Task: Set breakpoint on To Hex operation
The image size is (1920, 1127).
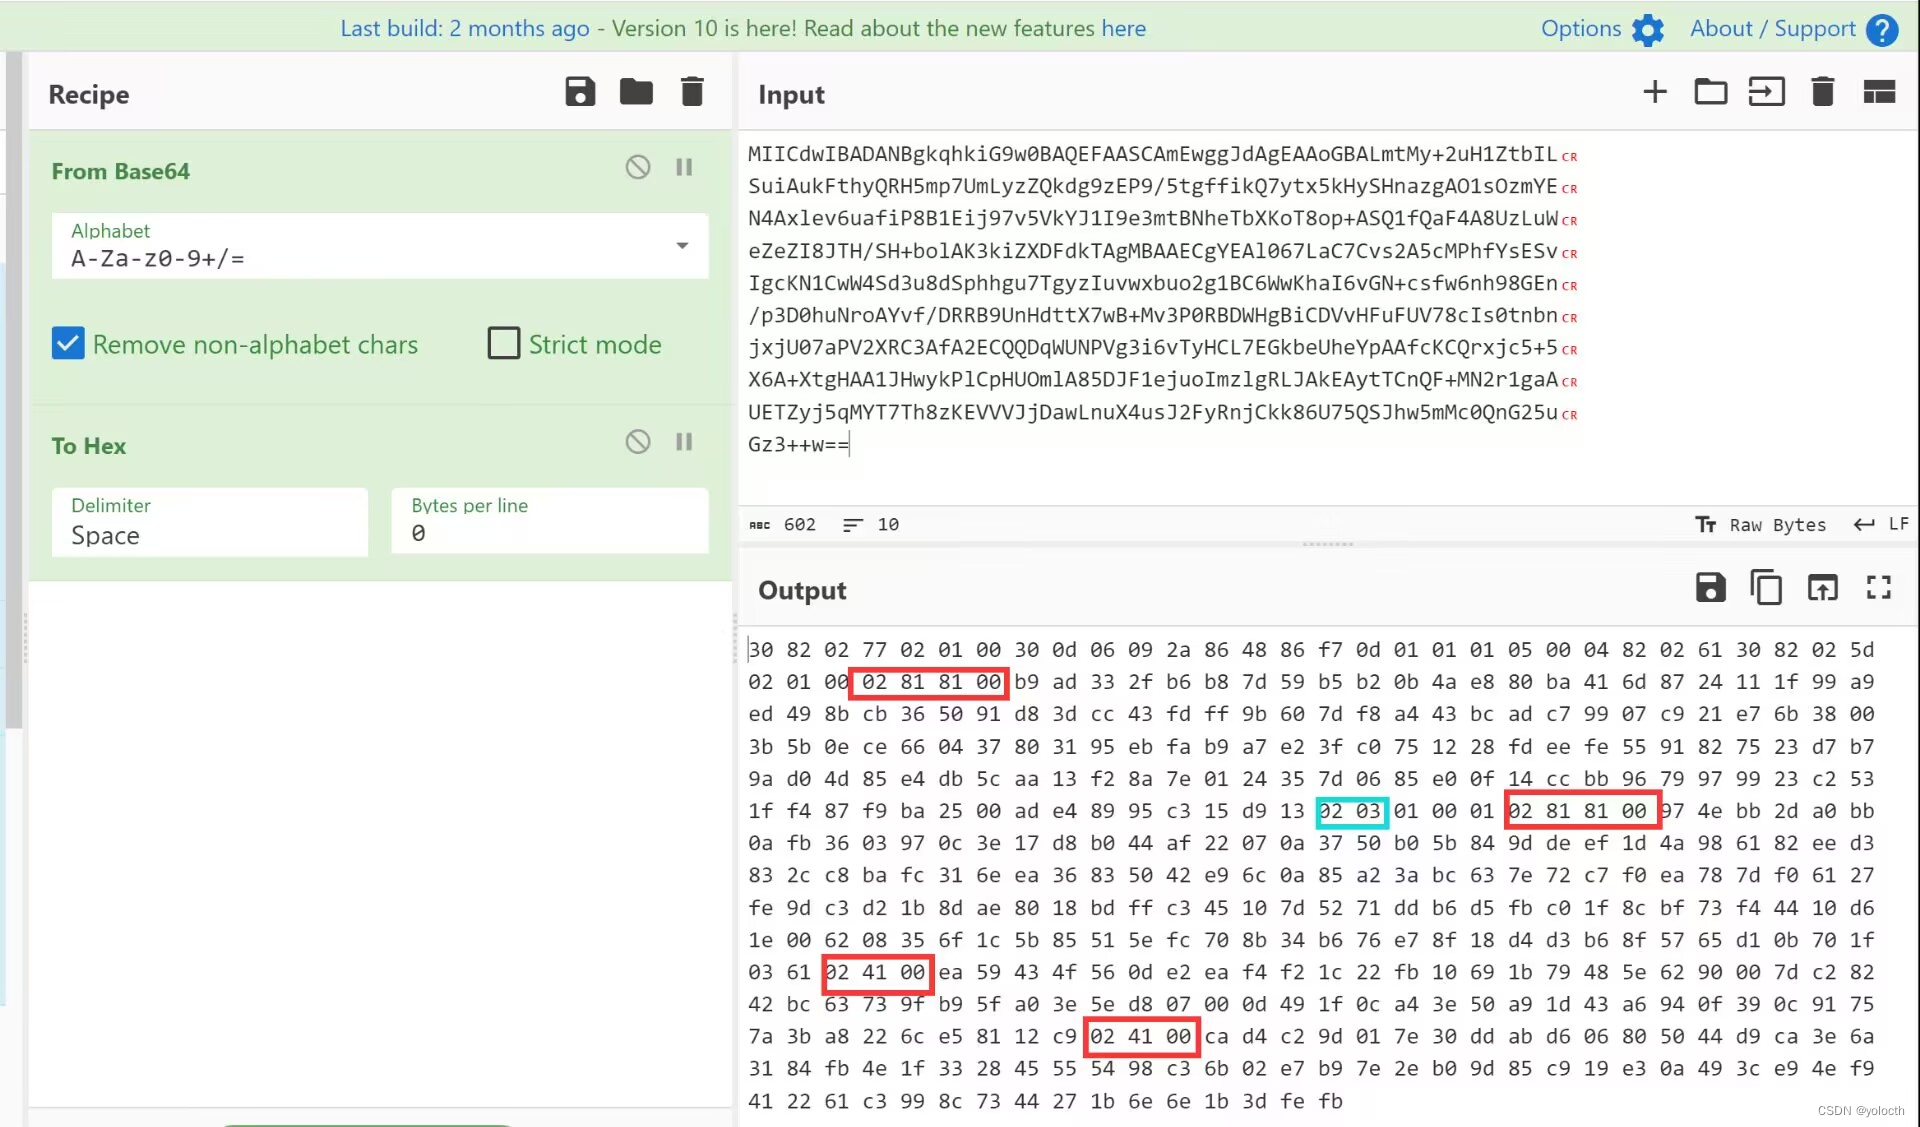Action: pyautogui.click(x=684, y=442)
